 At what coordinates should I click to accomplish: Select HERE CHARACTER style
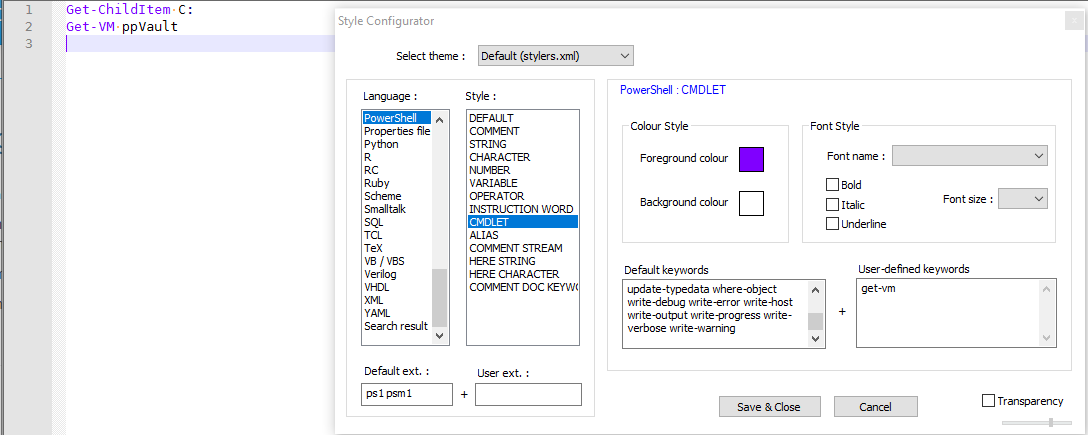[522, 274]
